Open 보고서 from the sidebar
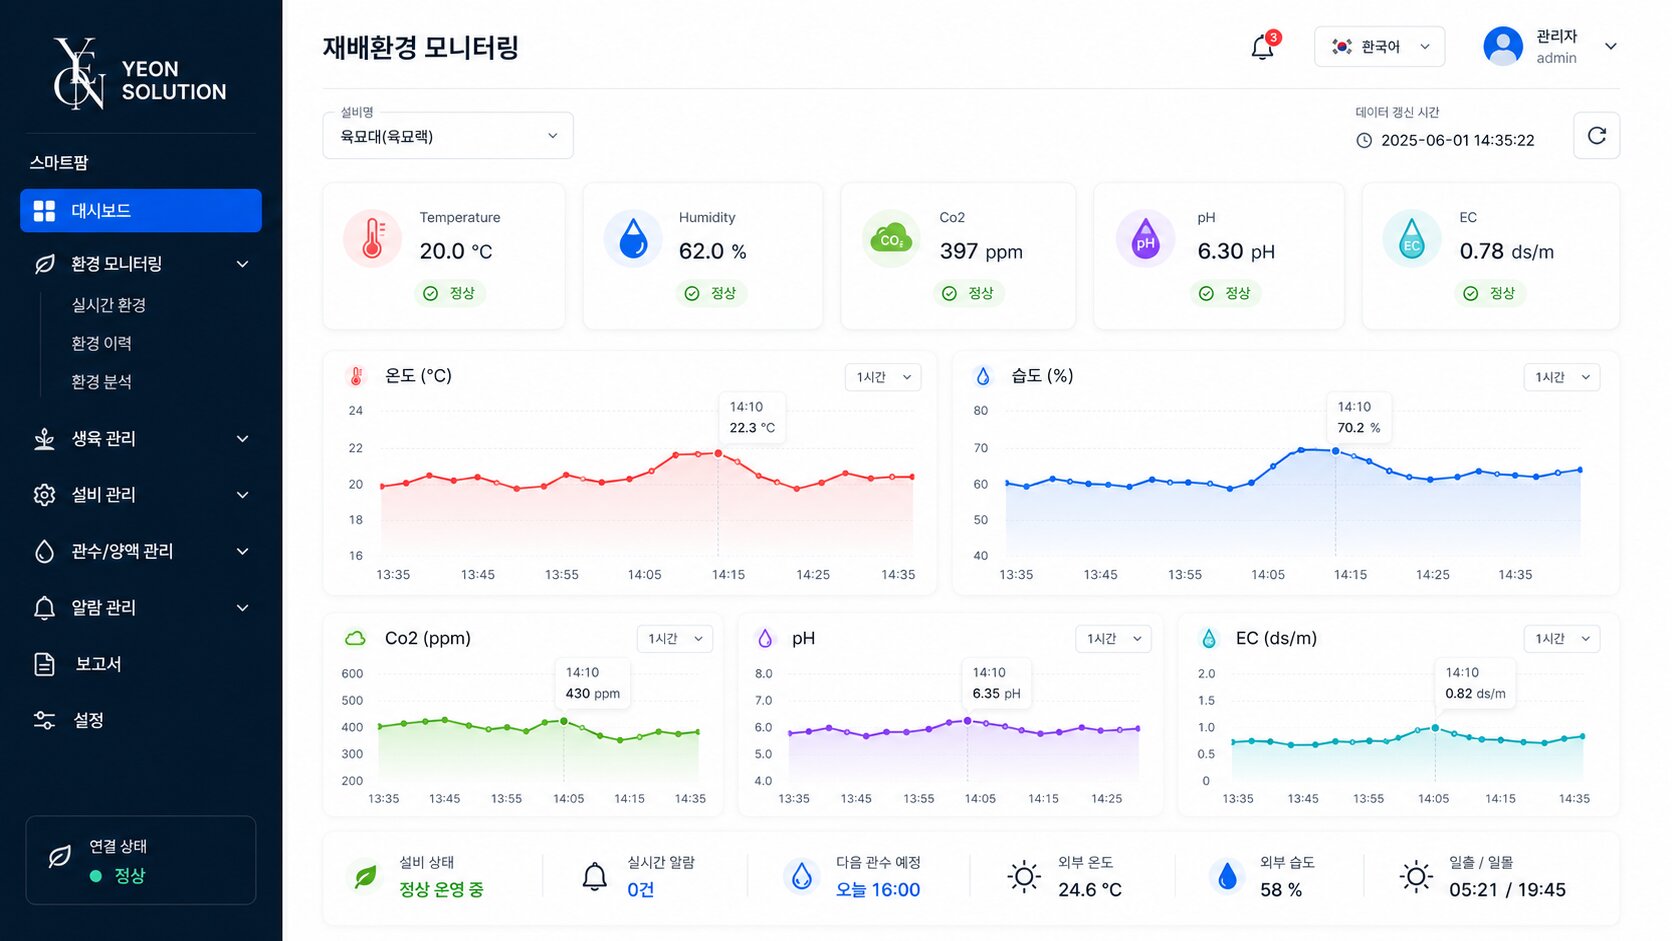The height and width of the screenshot is (941, 1672). [x=141, y=664]
